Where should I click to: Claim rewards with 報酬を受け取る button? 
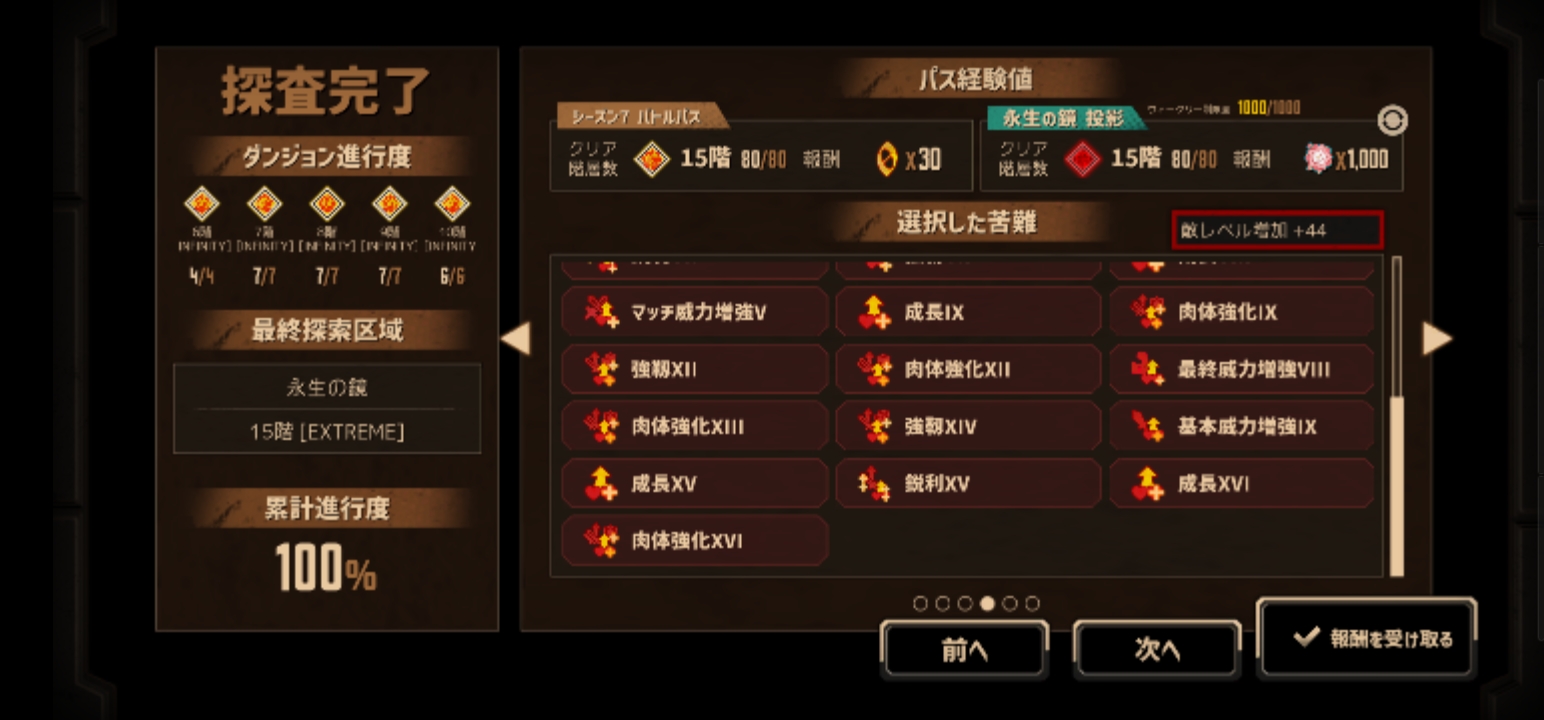tap(1366, 638)
